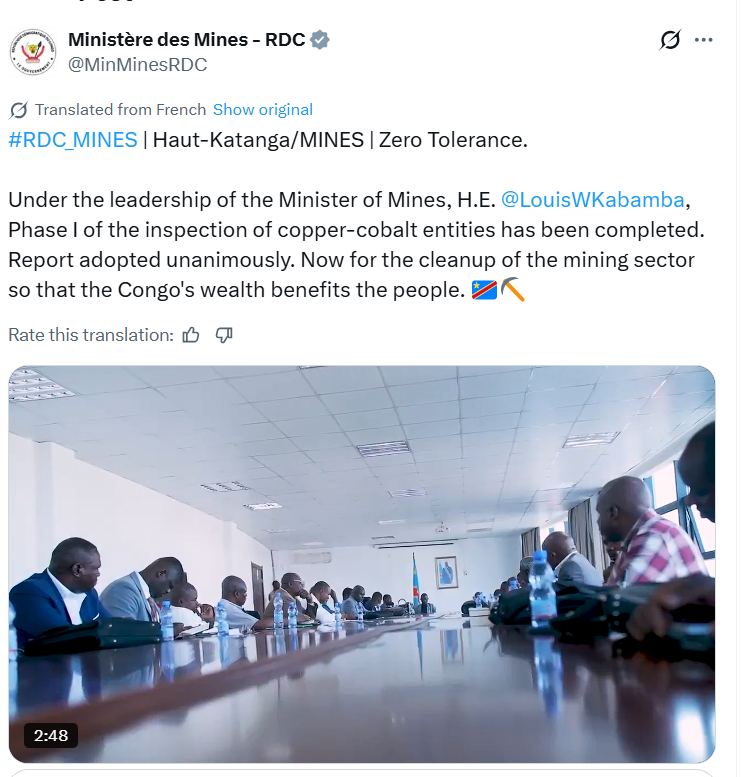Show original French text
Screen dimensions: 741x777
(262, 110)
